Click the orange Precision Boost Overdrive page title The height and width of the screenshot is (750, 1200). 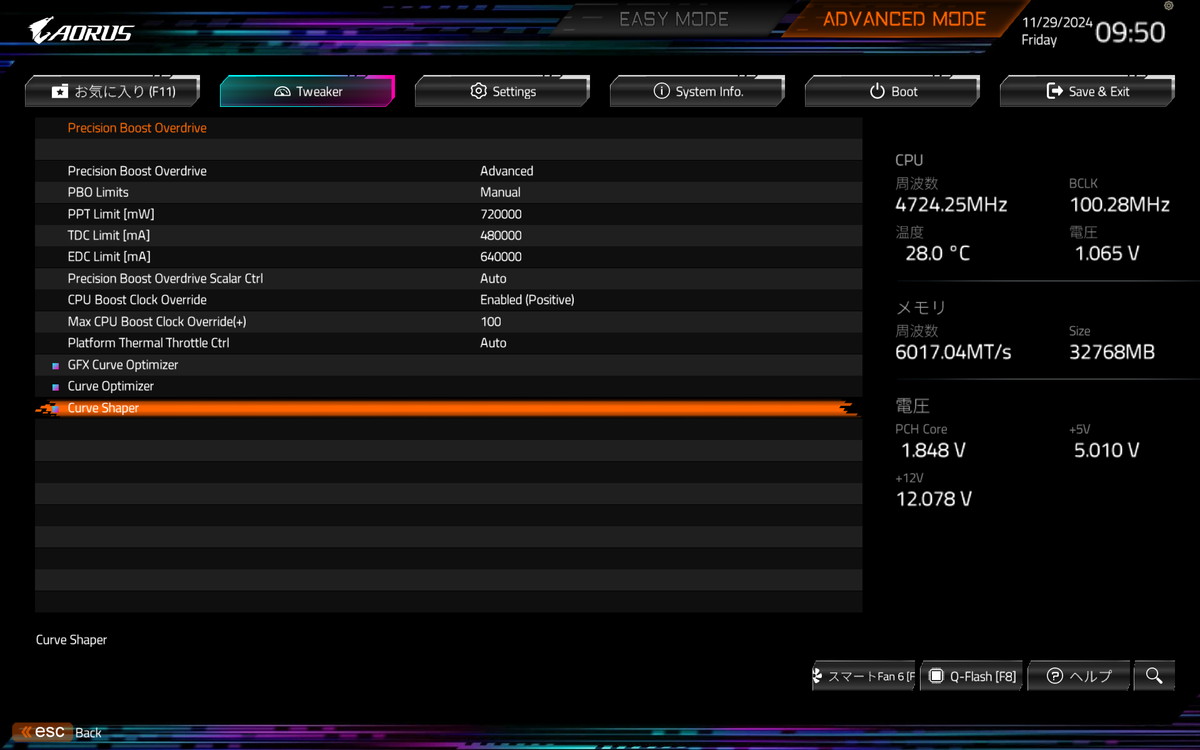(x=137, y=128)
